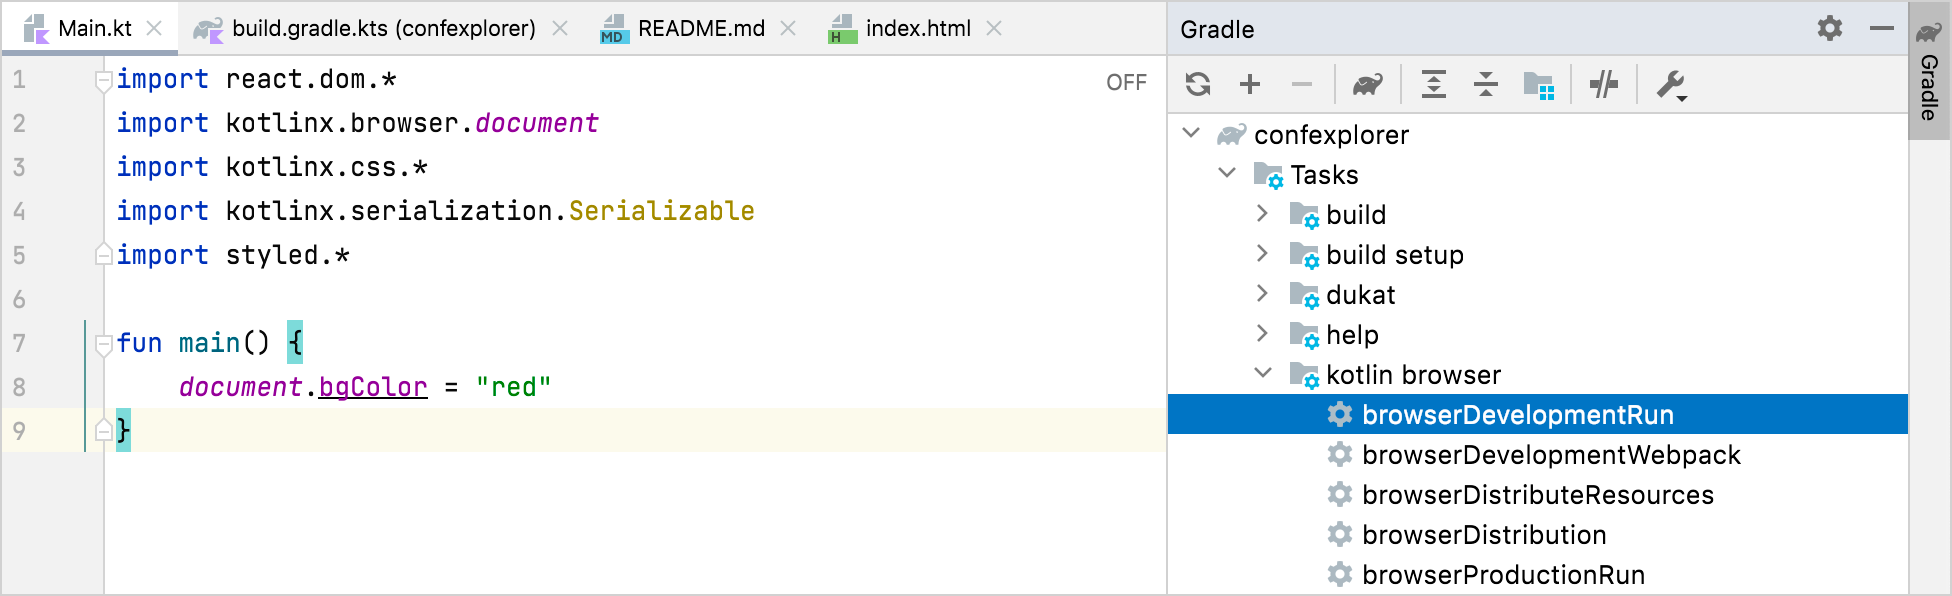Select the help task folder

pyautogui.click(x=1538, y=334)
